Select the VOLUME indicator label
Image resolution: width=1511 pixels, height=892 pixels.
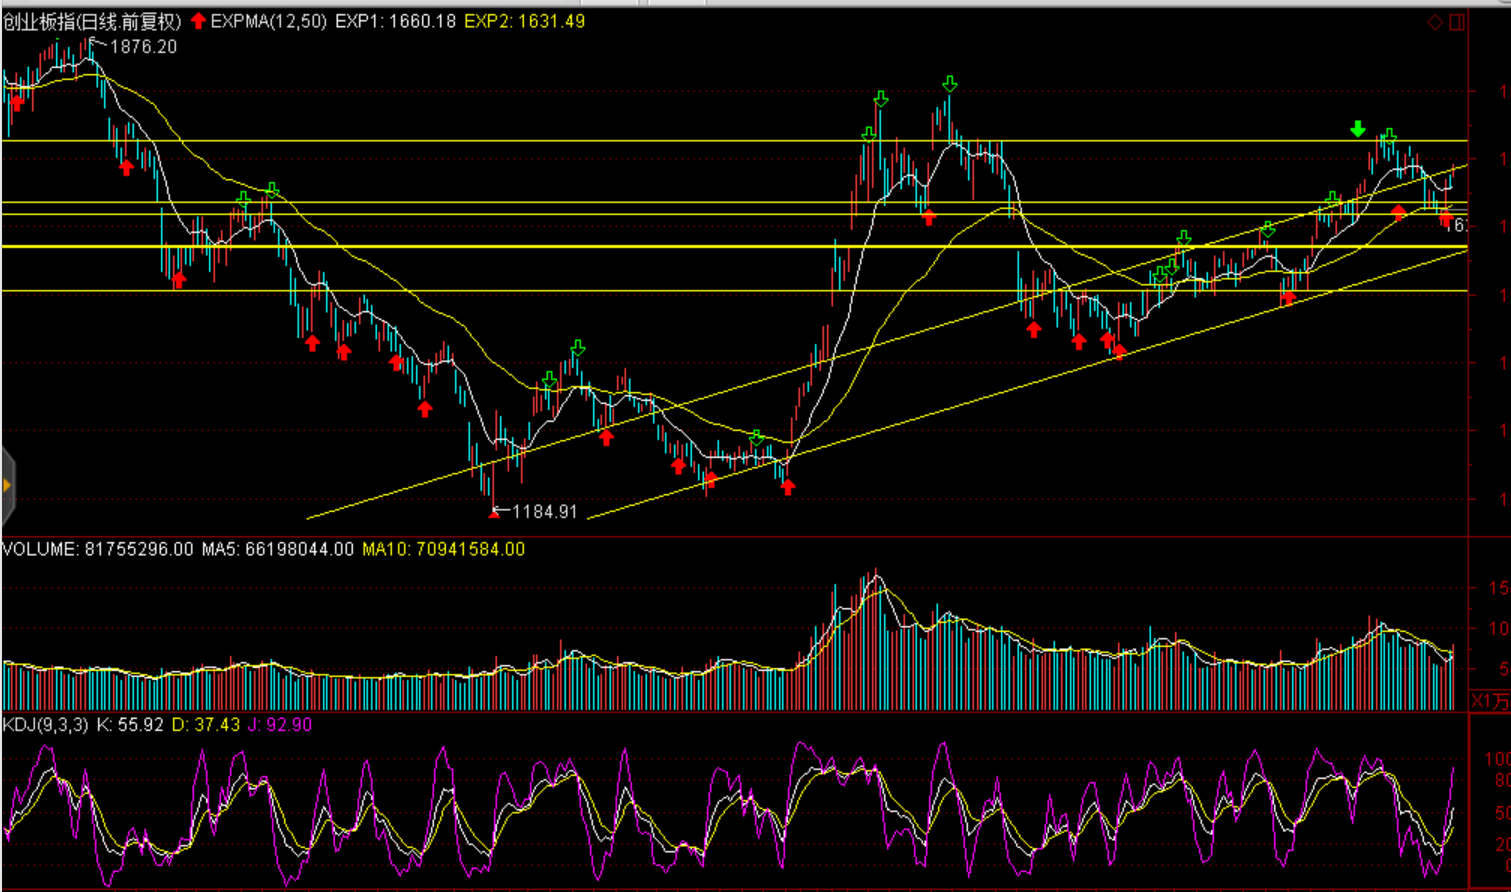click(x=40, y=549)
